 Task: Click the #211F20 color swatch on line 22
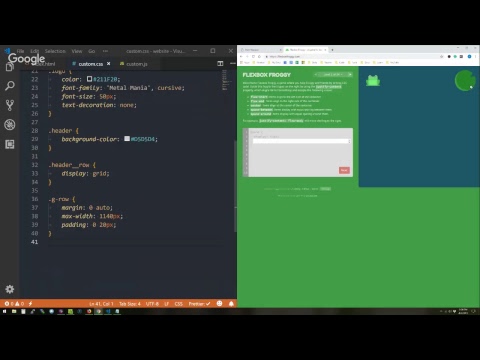click(89, 79)
